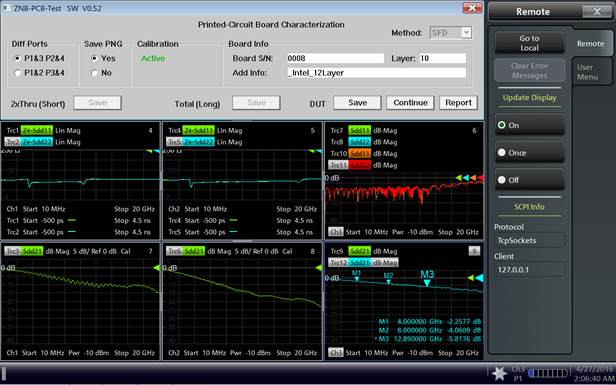Select Trc12 Sdd21 trace label
This screenshot has height=385, width=616.
363,262
